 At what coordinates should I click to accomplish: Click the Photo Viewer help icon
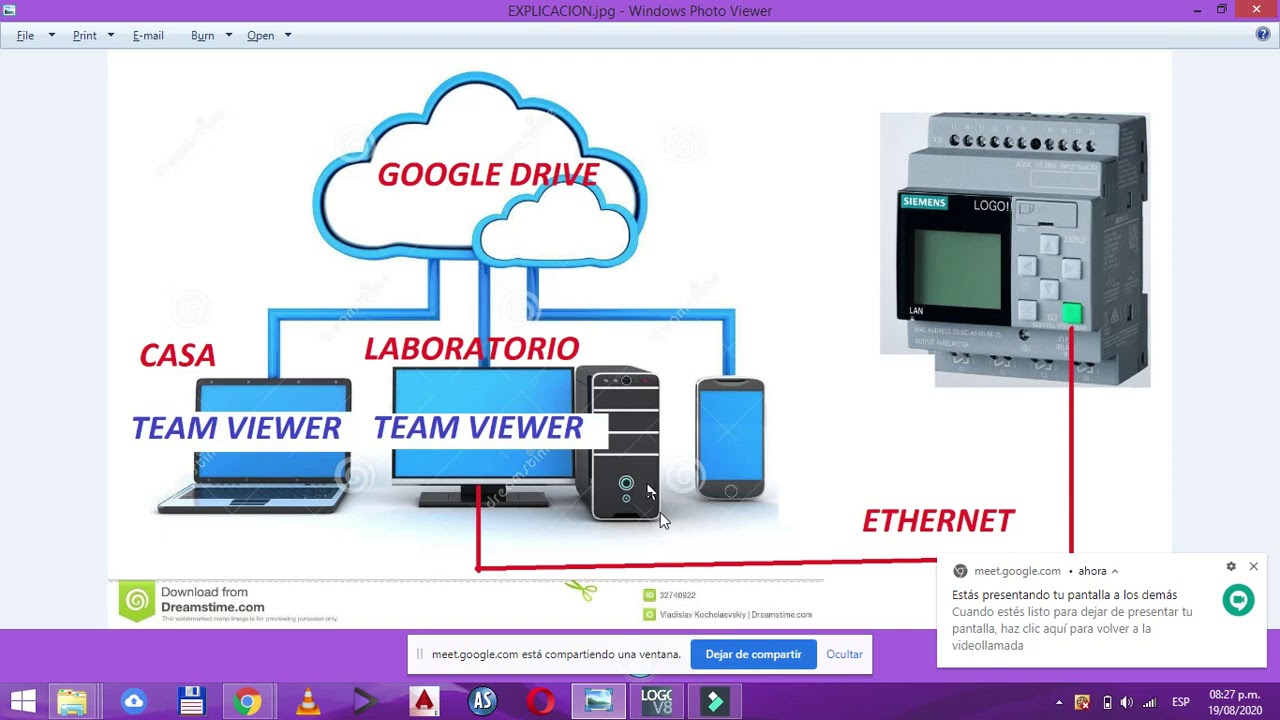point(1263,34)
